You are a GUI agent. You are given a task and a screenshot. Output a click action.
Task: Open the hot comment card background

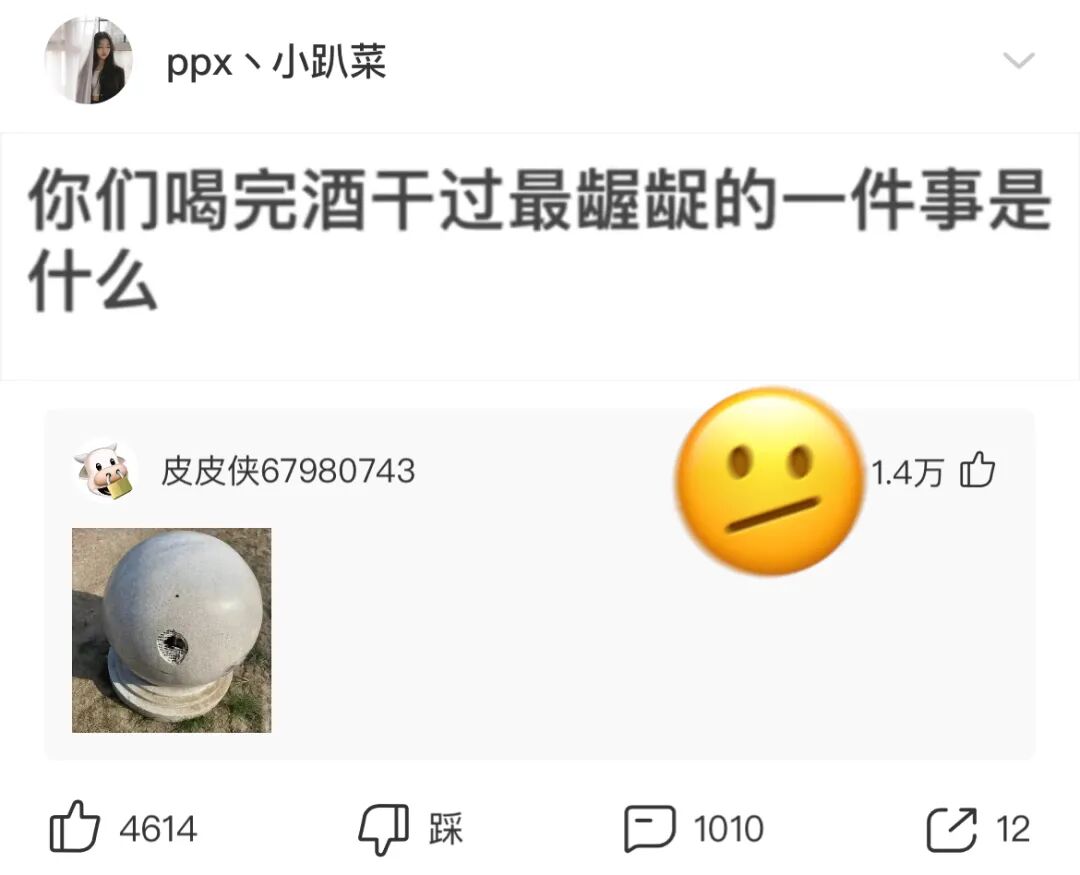[x=539, y=585]
